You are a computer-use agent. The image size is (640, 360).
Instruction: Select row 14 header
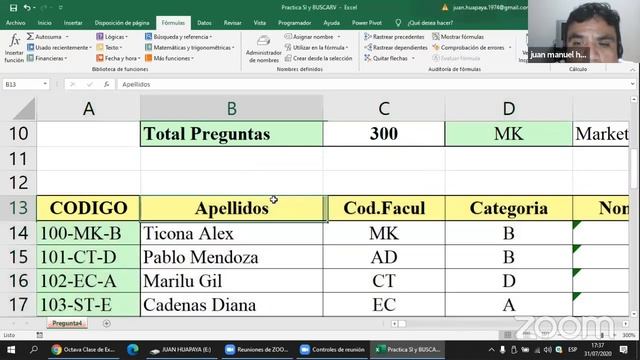pos(18,233)
